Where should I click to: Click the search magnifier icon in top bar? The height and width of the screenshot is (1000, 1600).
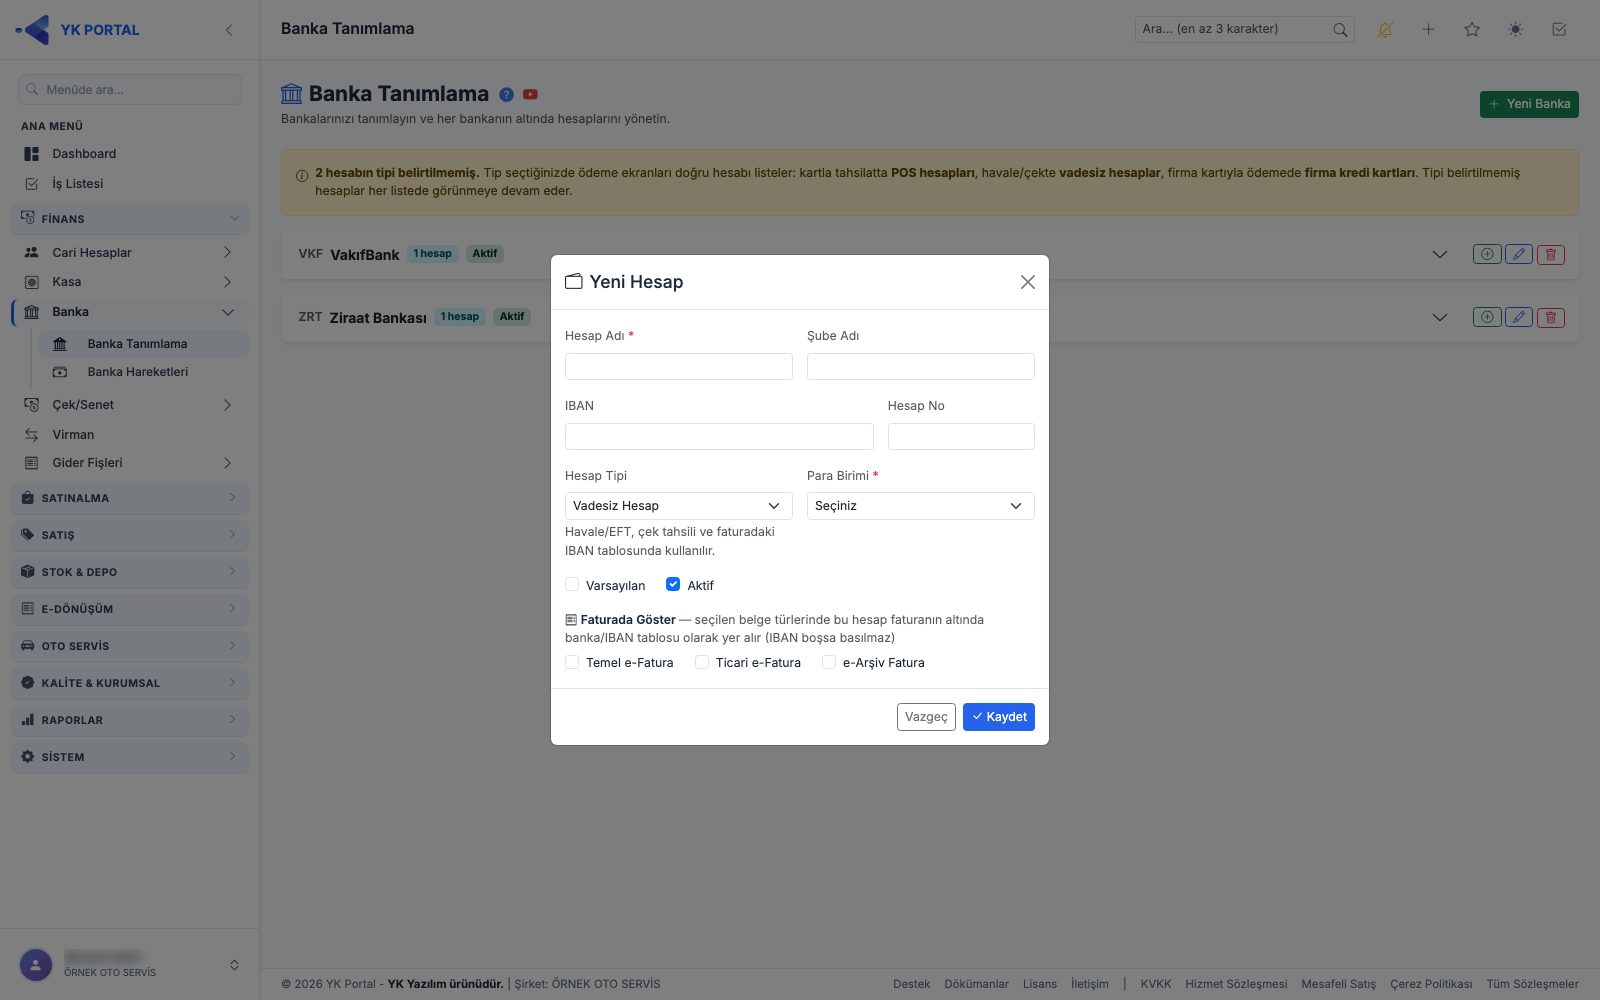[x=1340, y=30]
